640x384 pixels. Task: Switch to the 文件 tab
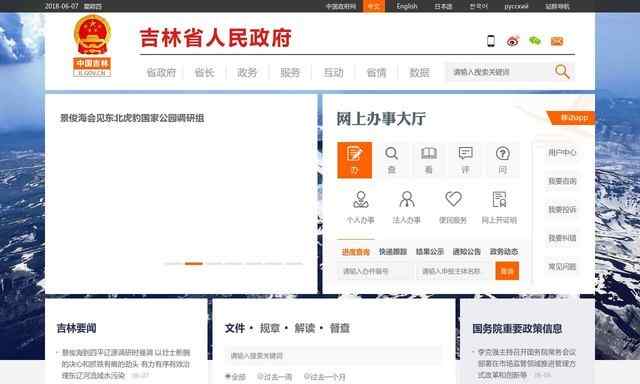tap(235, 328)
